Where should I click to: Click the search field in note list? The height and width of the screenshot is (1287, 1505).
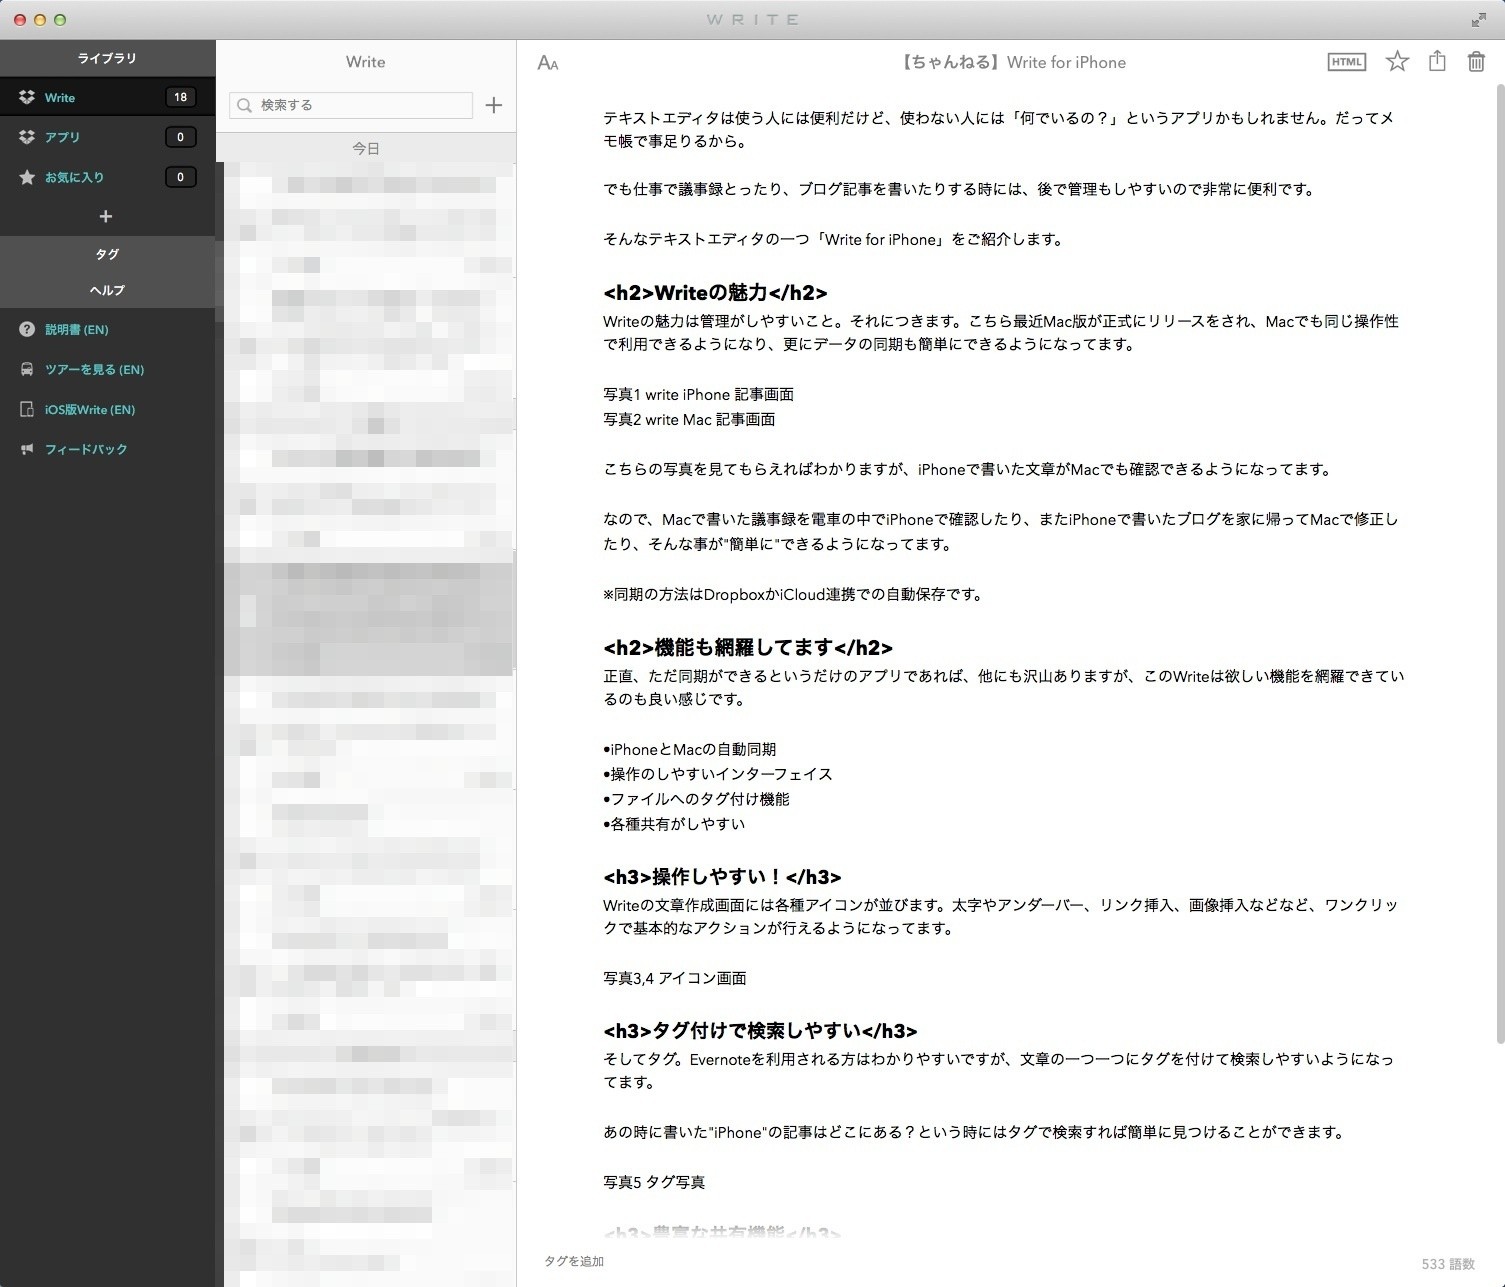click(x=351, y=105)
